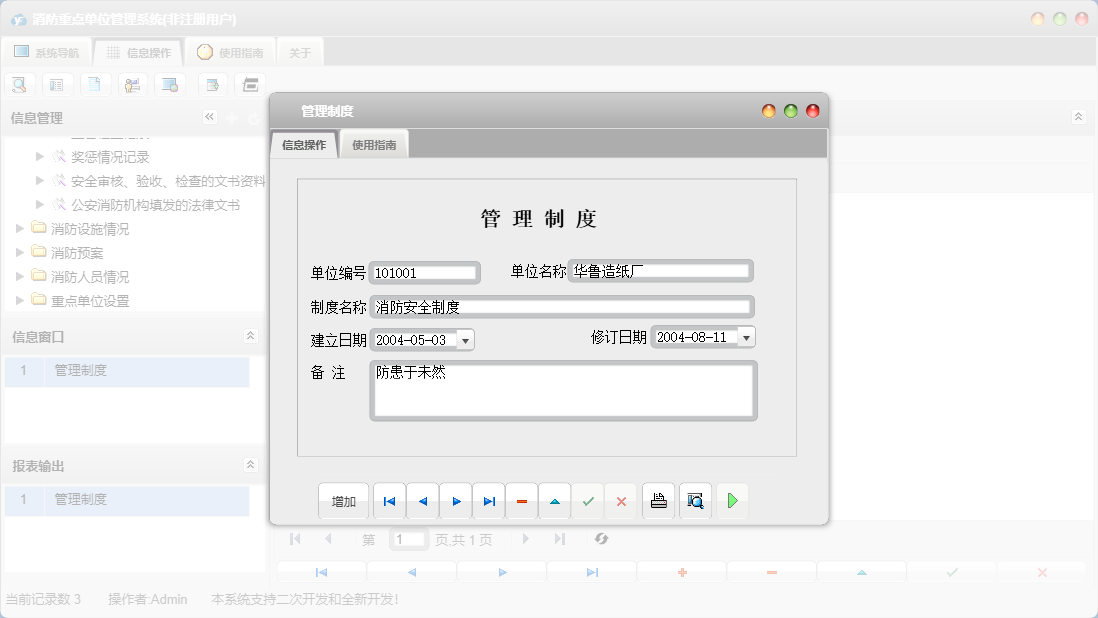Cancel edits with the red X icon

621,501
